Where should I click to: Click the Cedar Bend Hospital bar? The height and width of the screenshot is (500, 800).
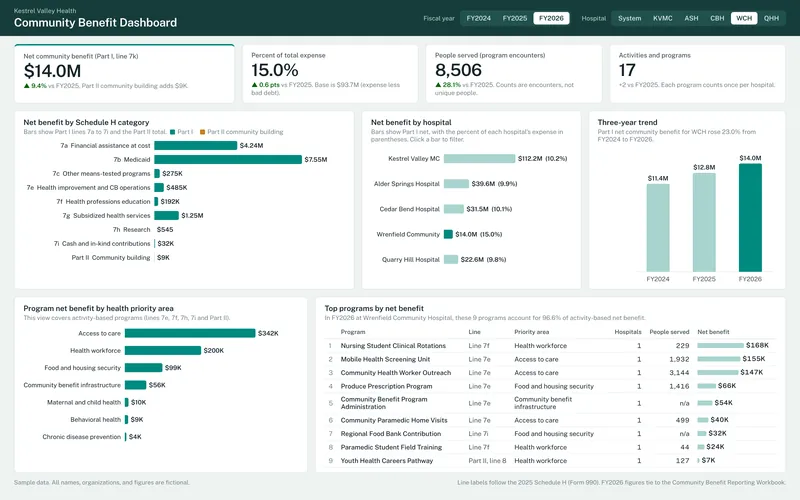pyautogui.click(x=454, y=209)
